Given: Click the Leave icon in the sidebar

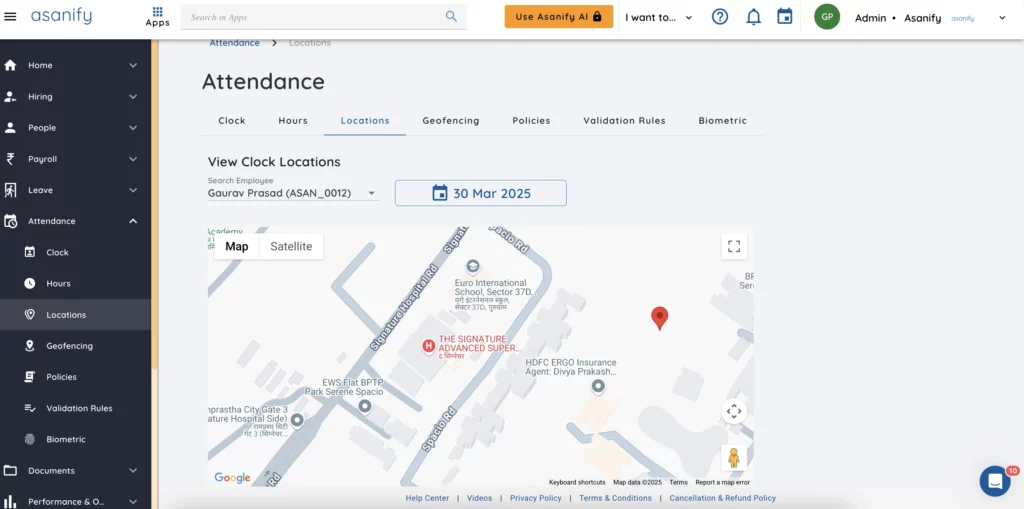Looking at the screenshot, I should (x=10, y=190).
